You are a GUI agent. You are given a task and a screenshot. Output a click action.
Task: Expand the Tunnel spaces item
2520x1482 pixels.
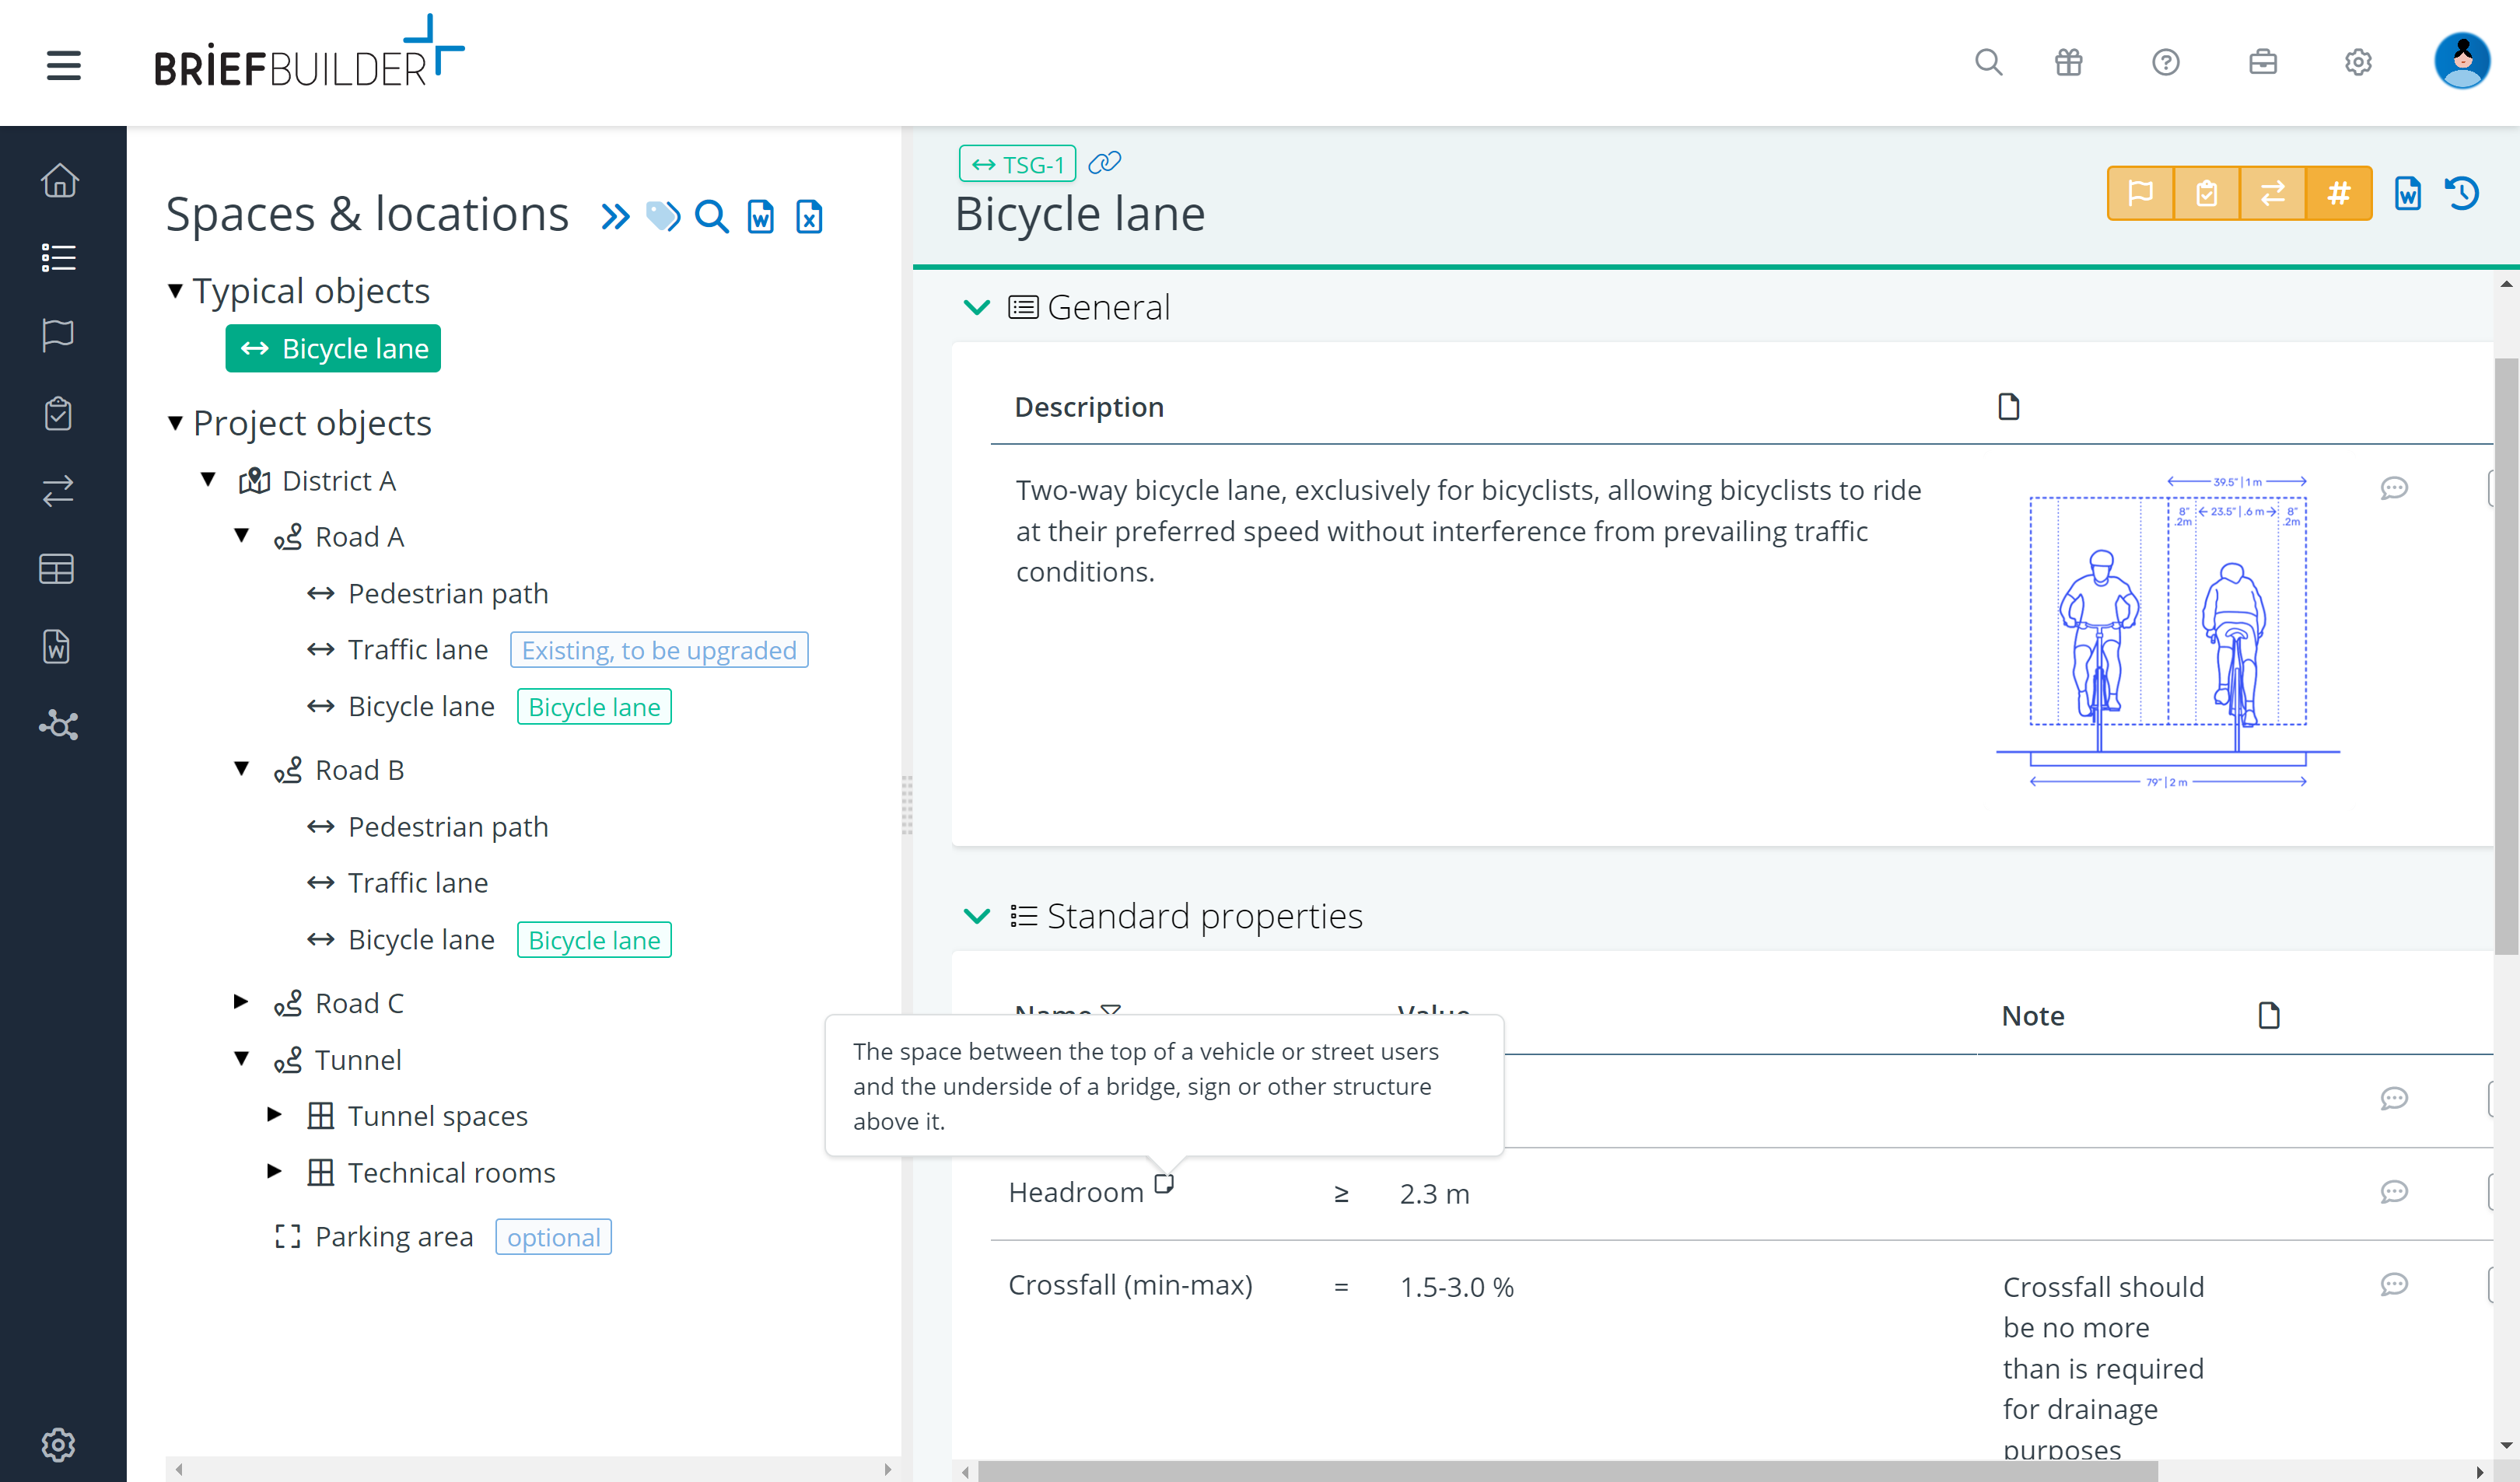click(x=276, y=1115)
